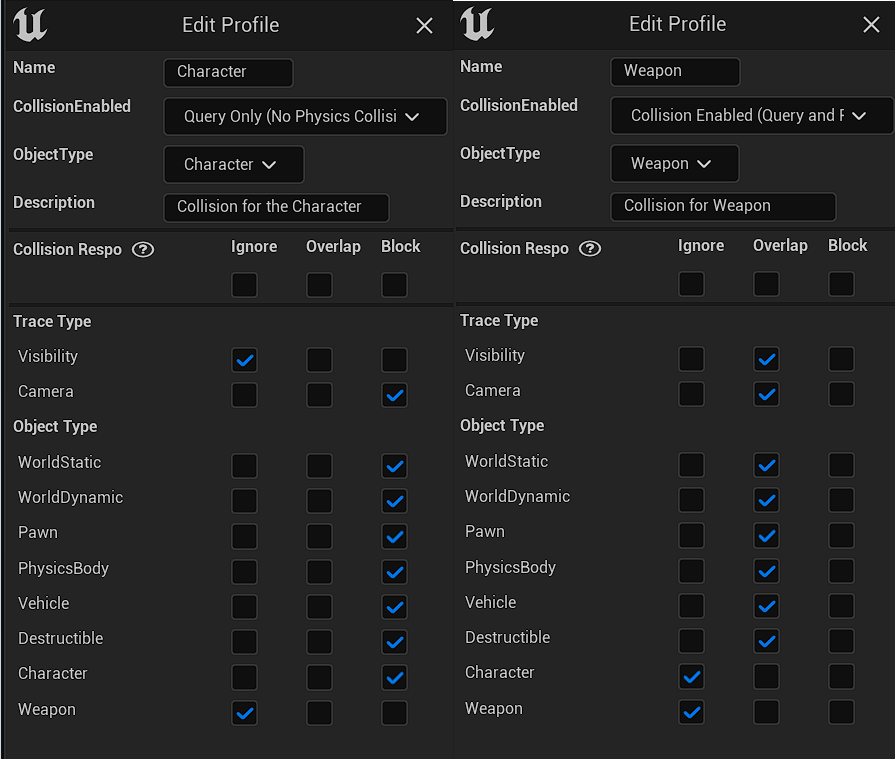Click the Unreal logo in the Character profile window
This screenshot has height=759, width=895.
pos(30,25)
